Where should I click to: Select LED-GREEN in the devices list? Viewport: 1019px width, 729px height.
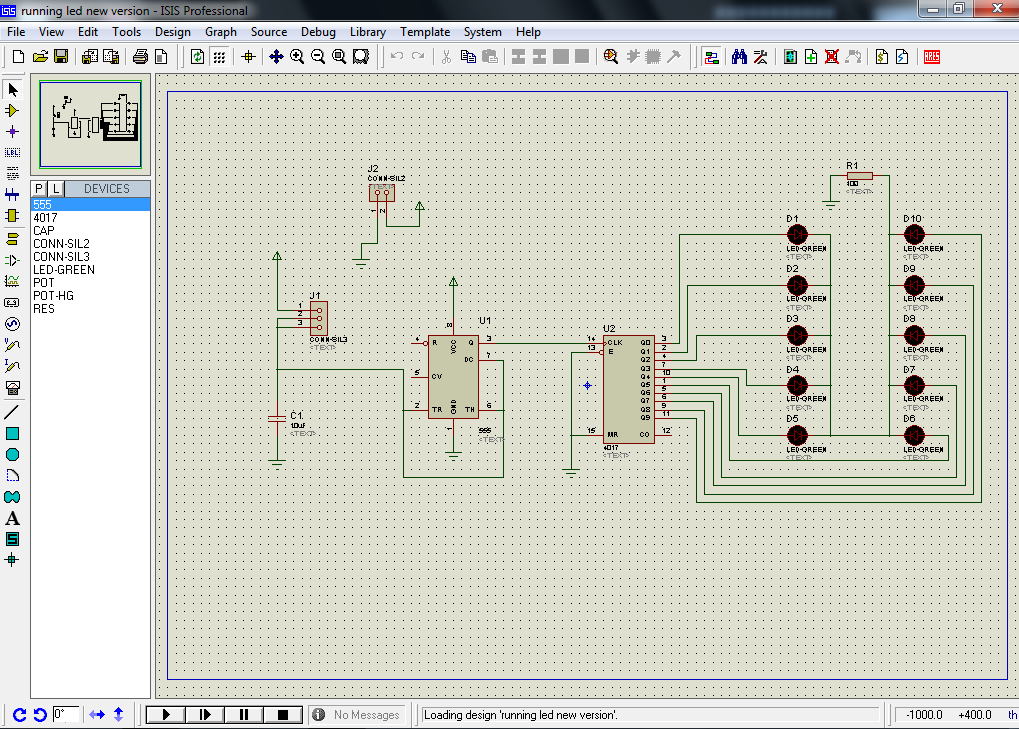[x=64, y=270]
